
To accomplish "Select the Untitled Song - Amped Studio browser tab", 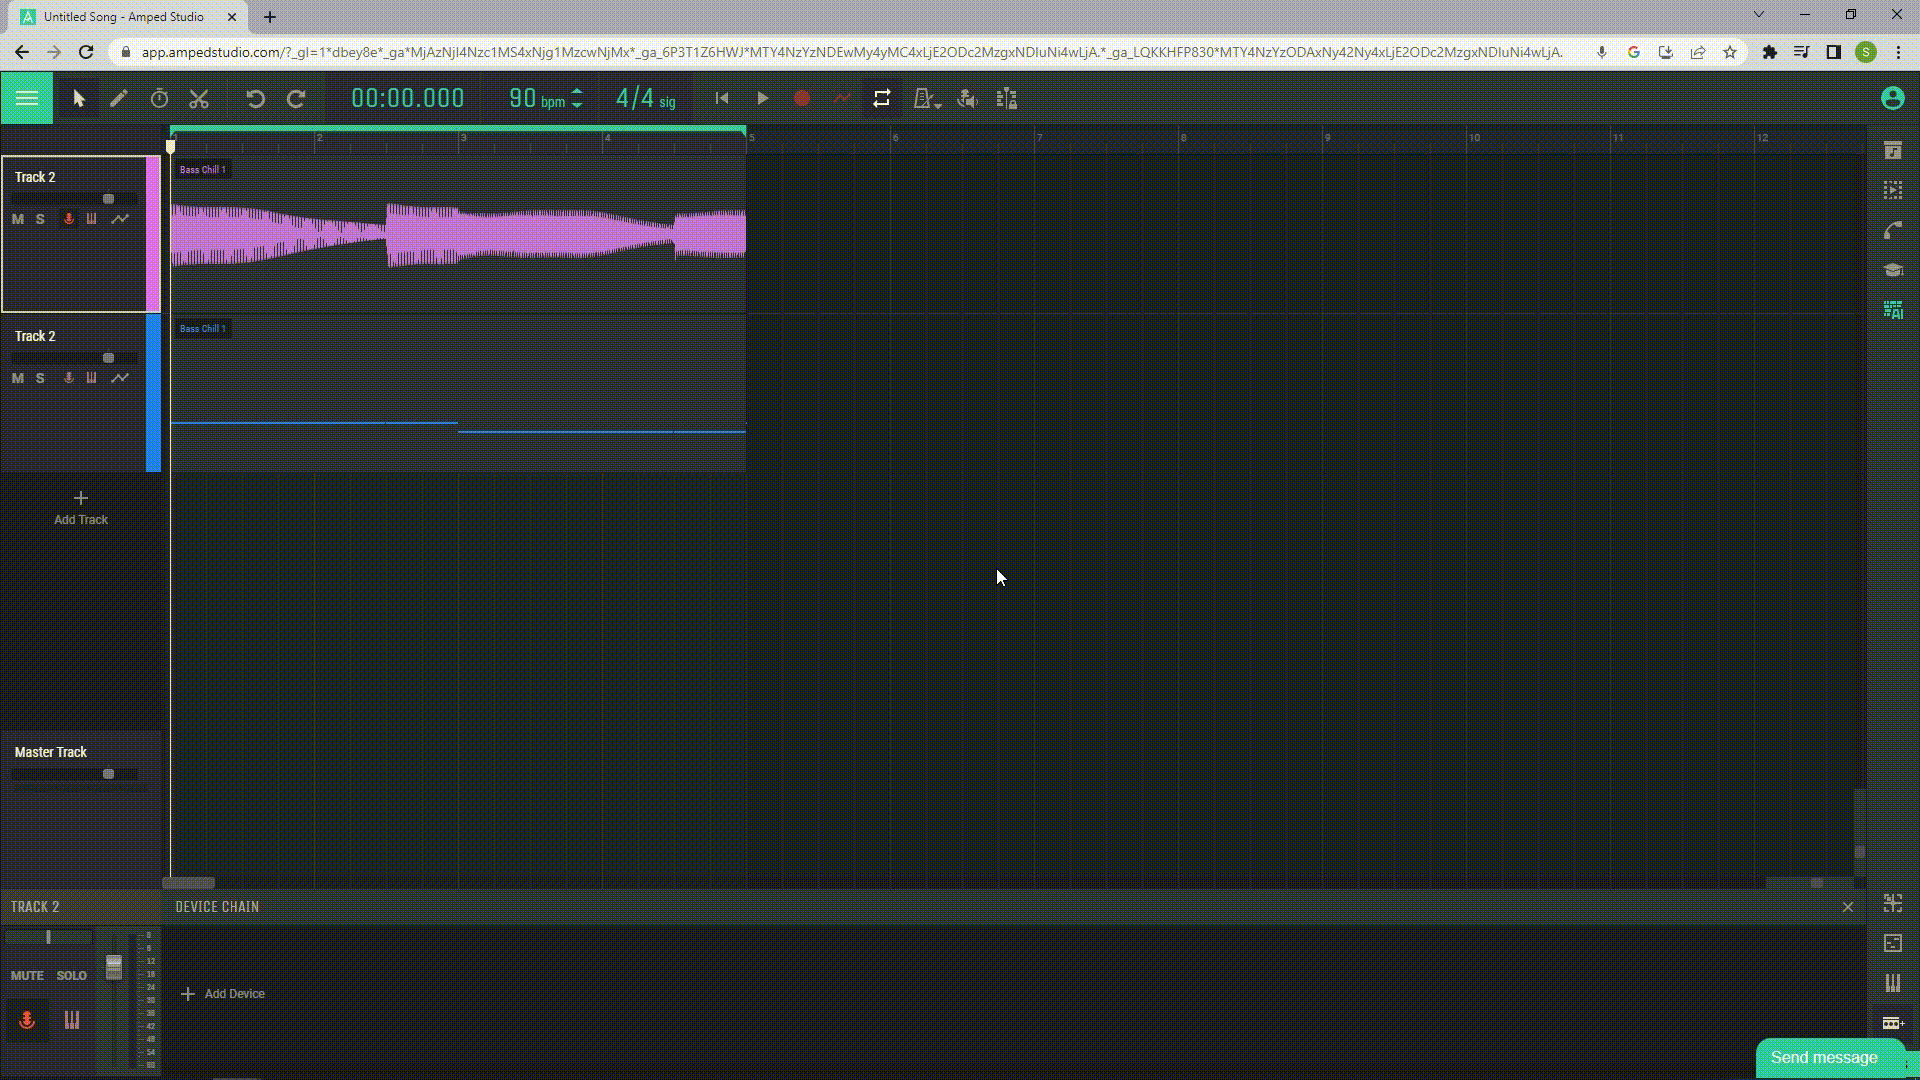I will click(120, 16).
